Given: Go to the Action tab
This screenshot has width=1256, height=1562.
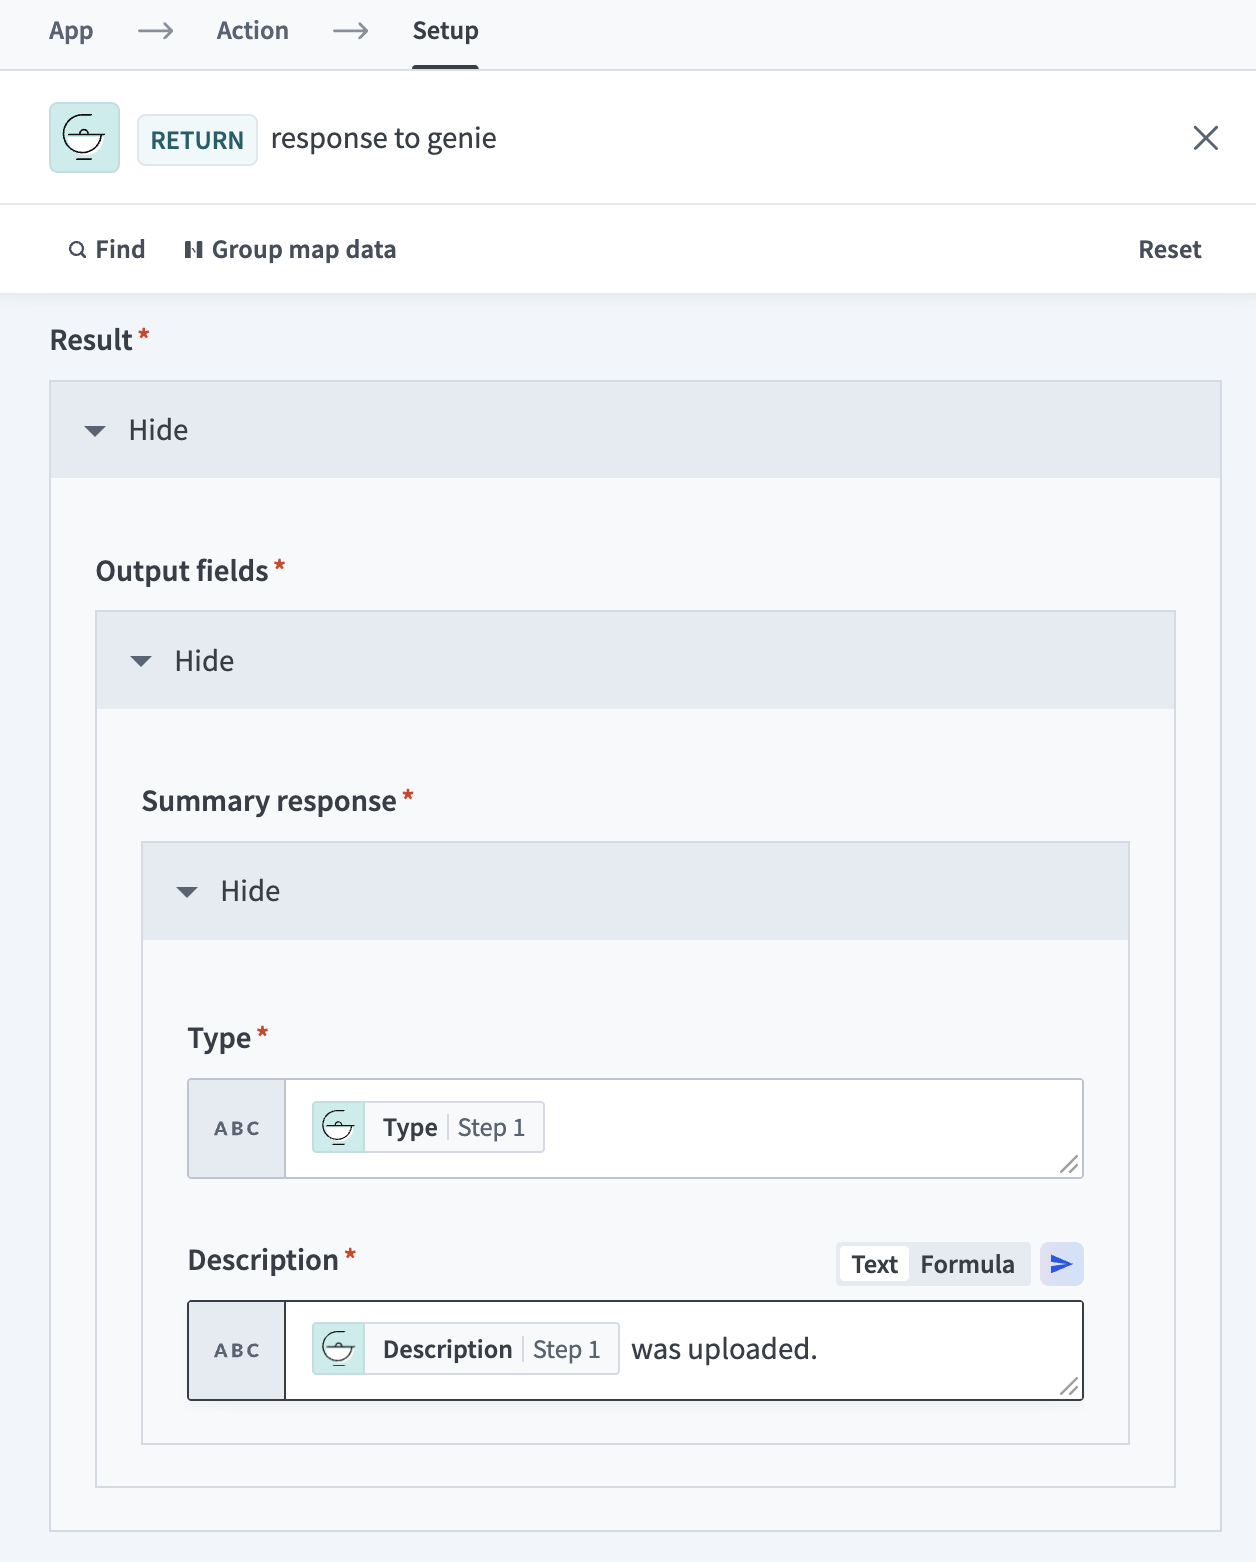Looking at the screenshot, I should (x=252, y=31).
